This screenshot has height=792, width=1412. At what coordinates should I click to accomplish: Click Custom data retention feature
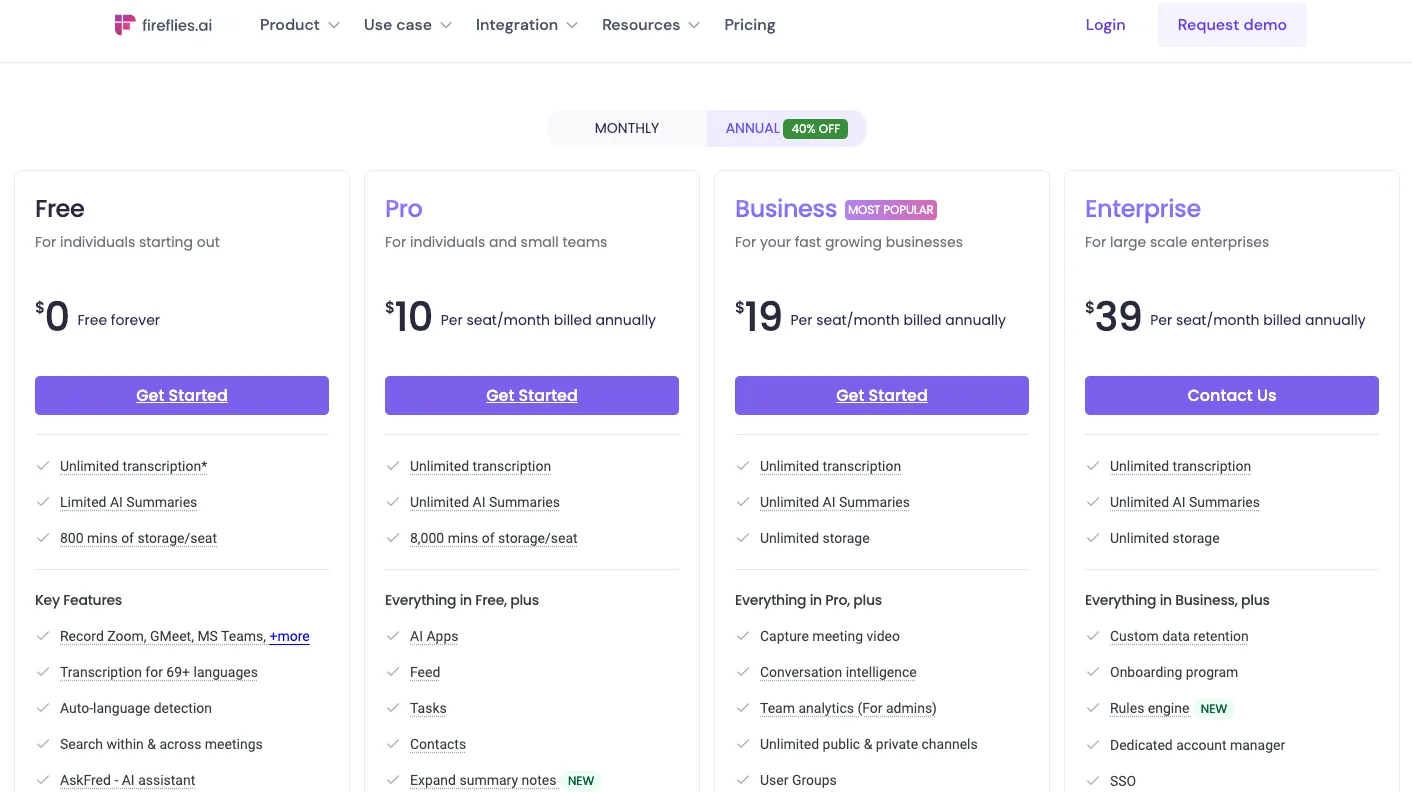pos(1179,636)
